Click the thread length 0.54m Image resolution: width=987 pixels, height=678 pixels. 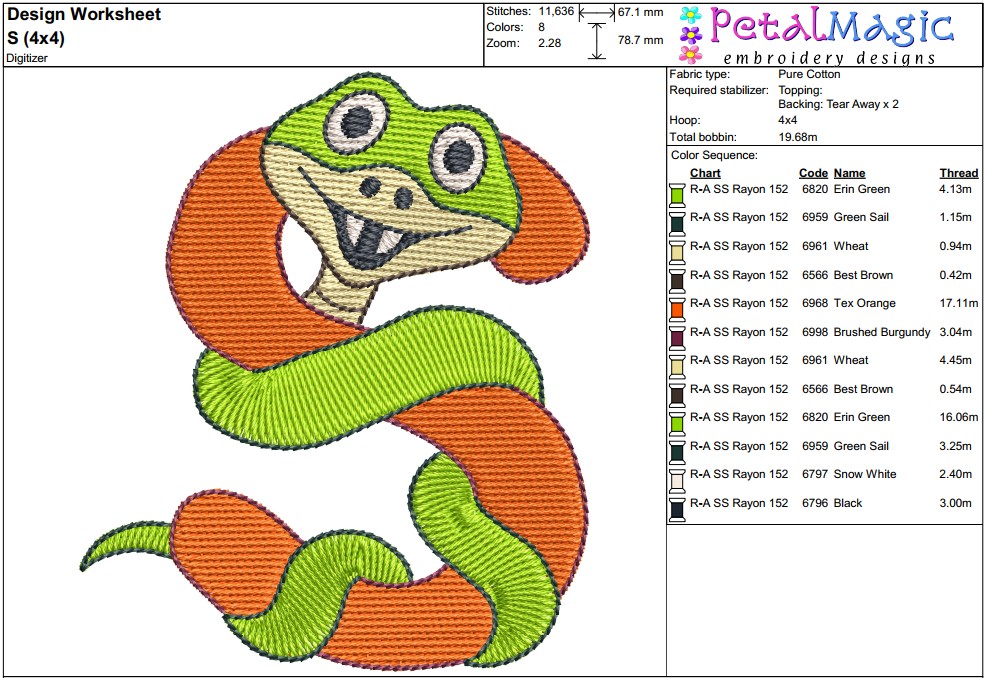[x=955, y=389]
